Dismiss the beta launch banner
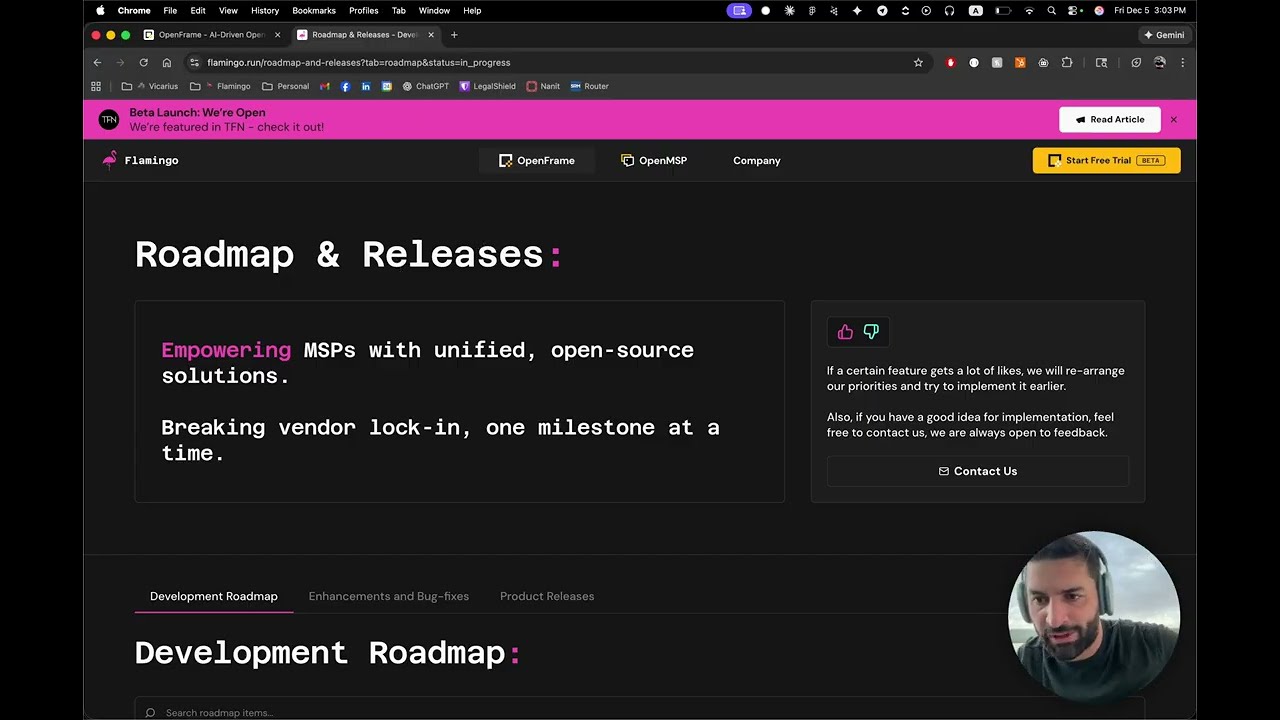 (1173, 120)
